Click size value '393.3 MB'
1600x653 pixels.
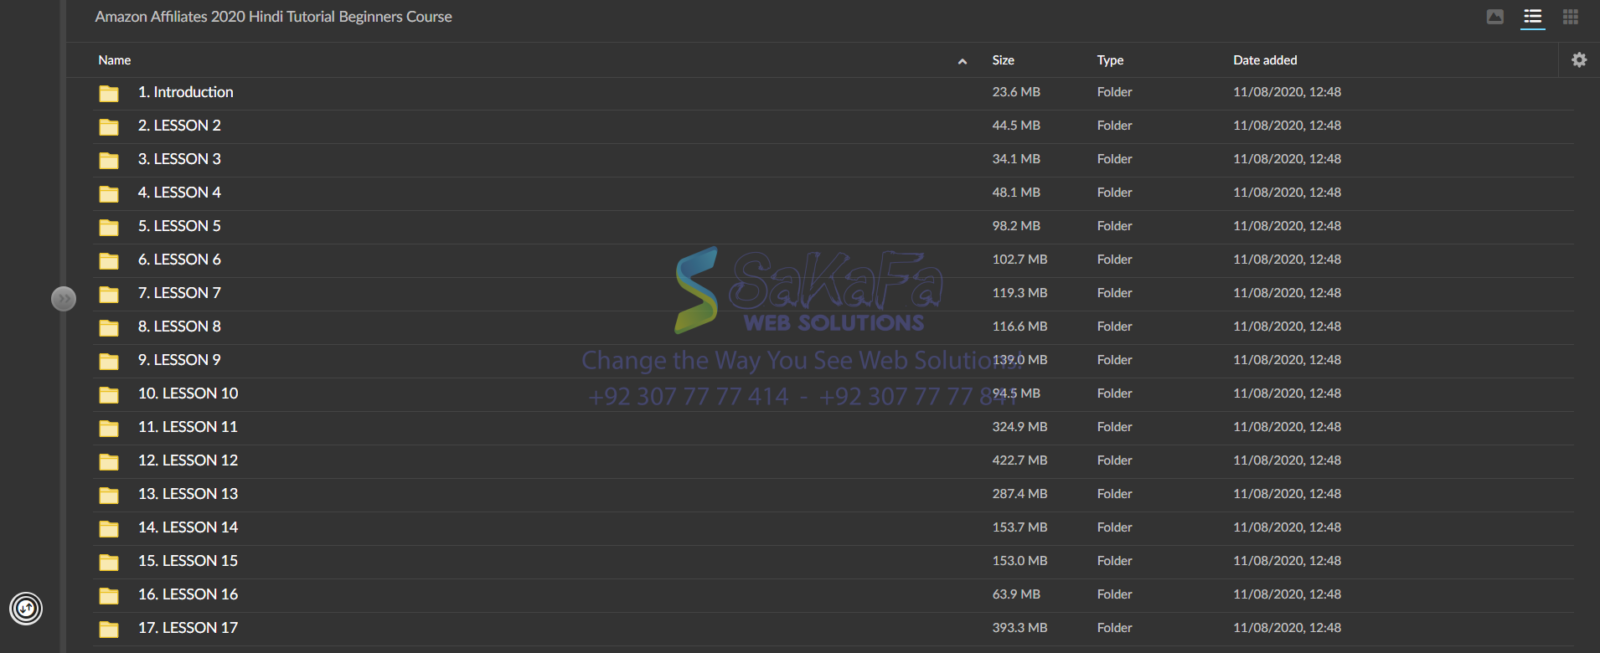[x=1020, y=628]
